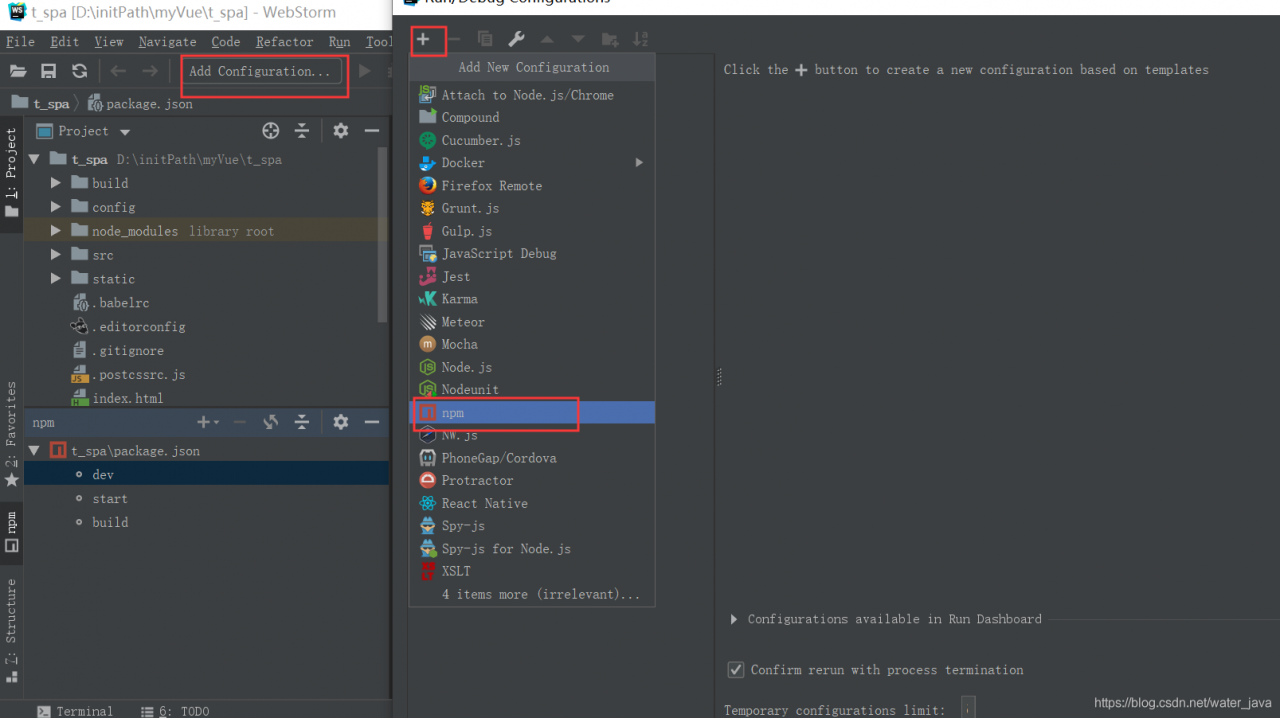The height and width of the screenshot is (718, 1280).
Task: Hide the npm panel with minus icon
Action: [x=371, y=422]
